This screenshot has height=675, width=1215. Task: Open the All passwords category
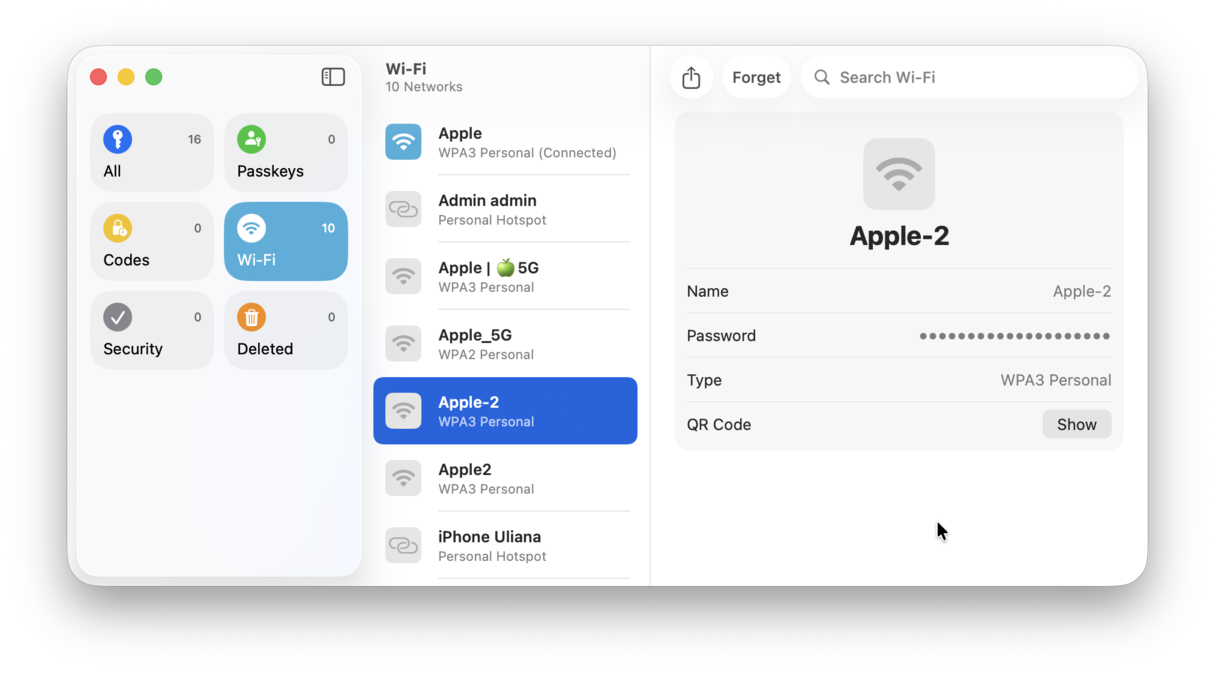[152, 152]
